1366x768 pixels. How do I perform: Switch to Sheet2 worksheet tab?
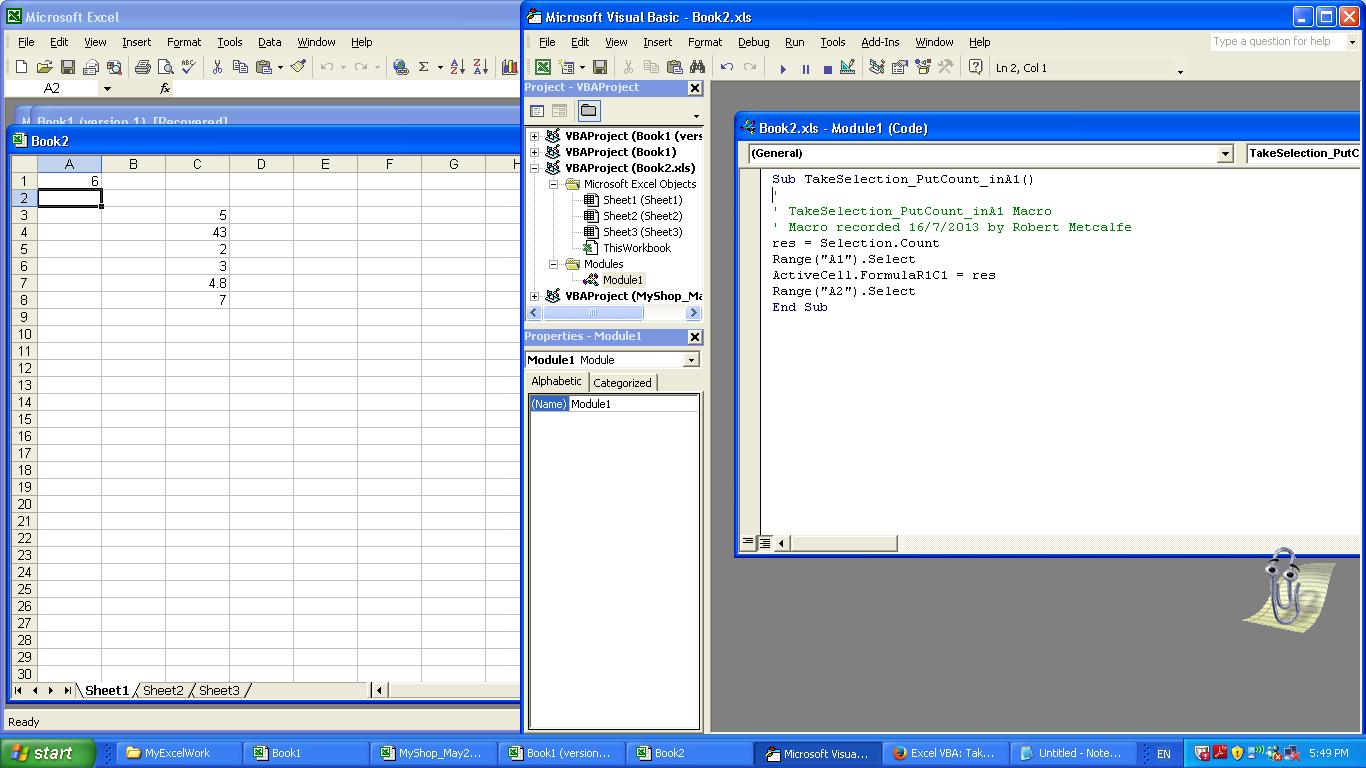[x=163, y=690]
